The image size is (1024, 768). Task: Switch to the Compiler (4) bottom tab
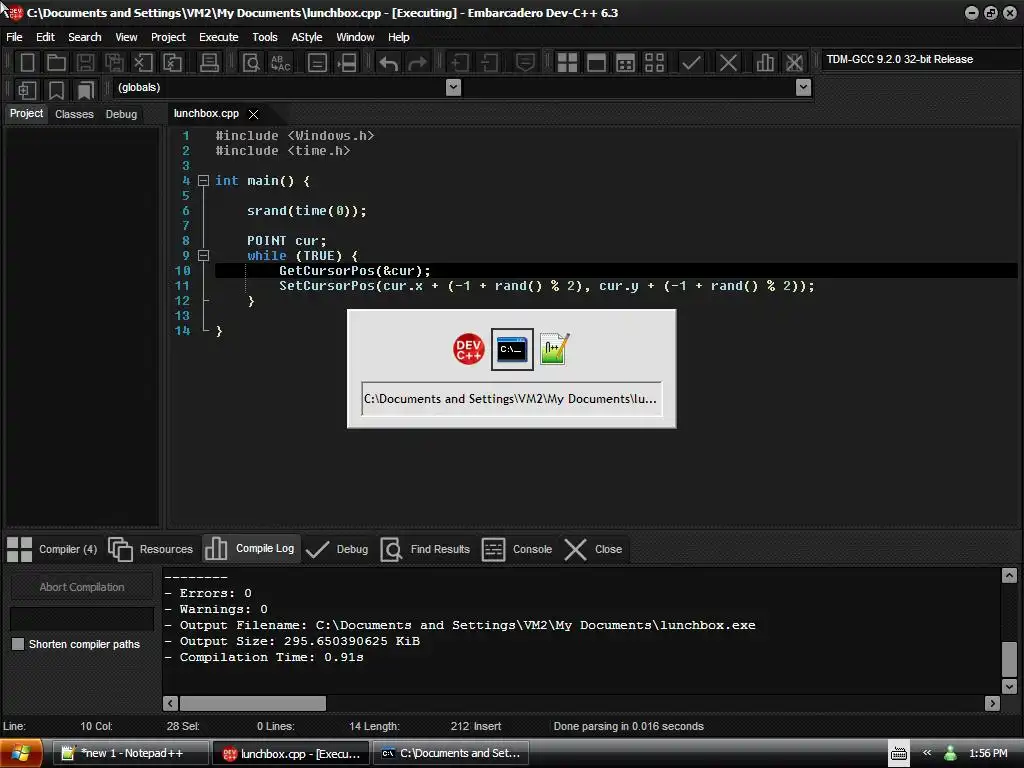click(52, 549)
